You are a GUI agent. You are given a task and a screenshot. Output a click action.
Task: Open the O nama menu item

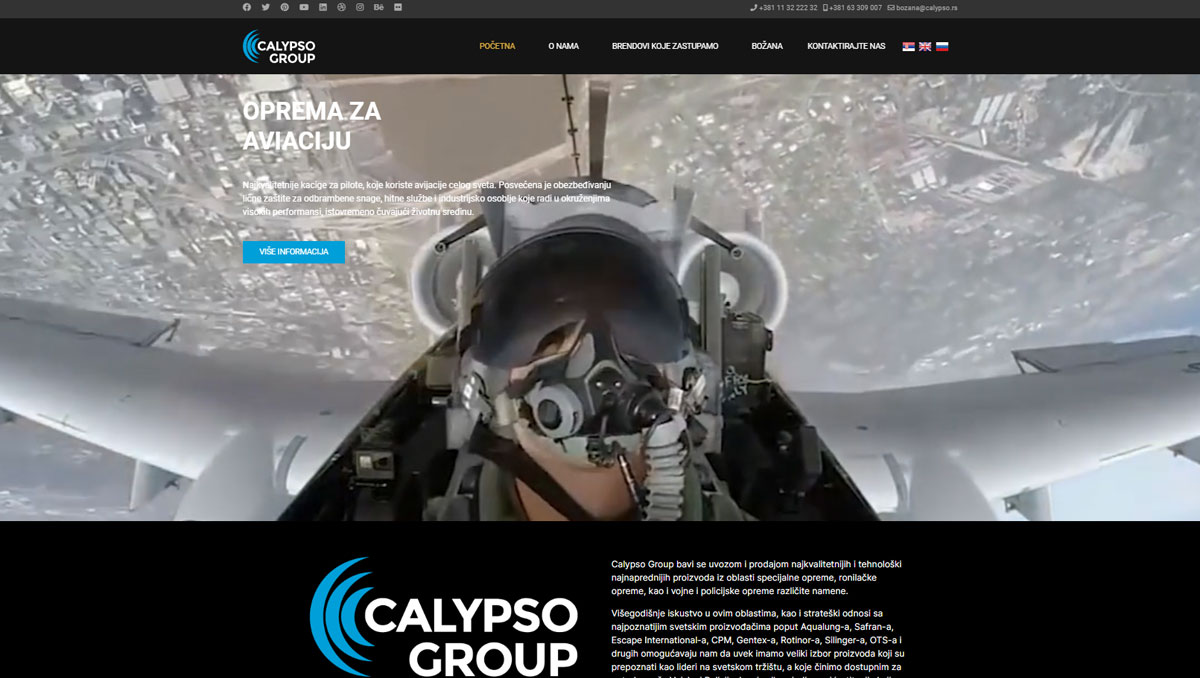click(x=563, y=46)
